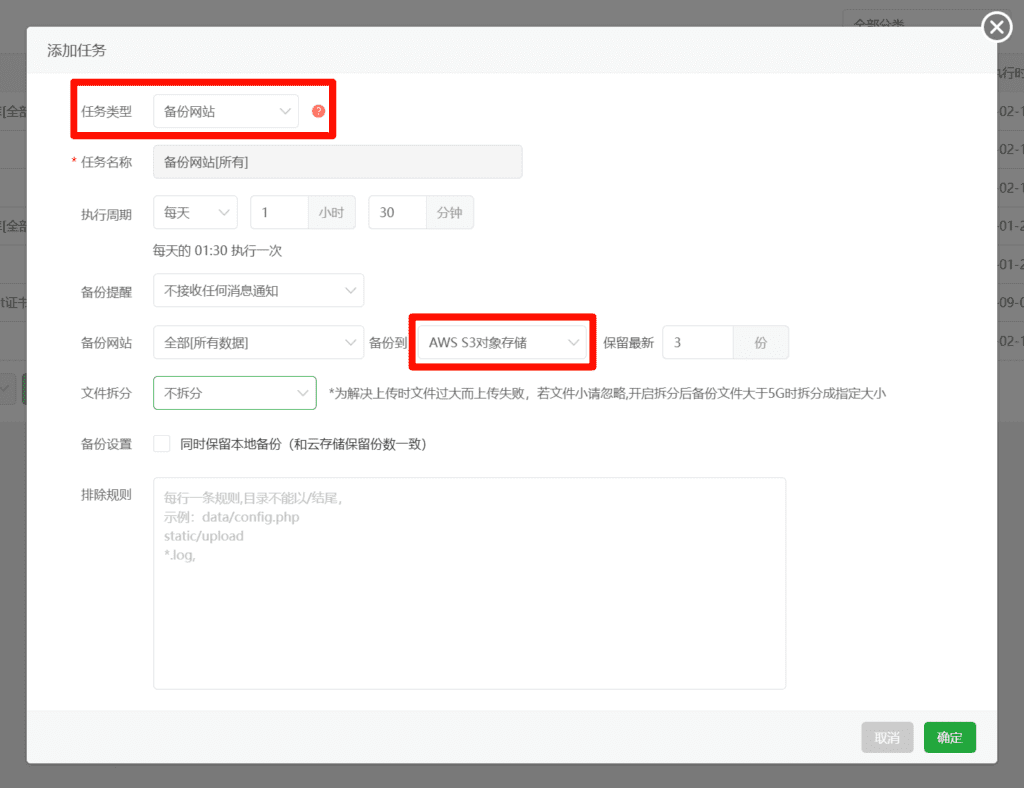
Task: Enable the 同时保留本地备份 checkbox
Action: (x=162, y=444)
